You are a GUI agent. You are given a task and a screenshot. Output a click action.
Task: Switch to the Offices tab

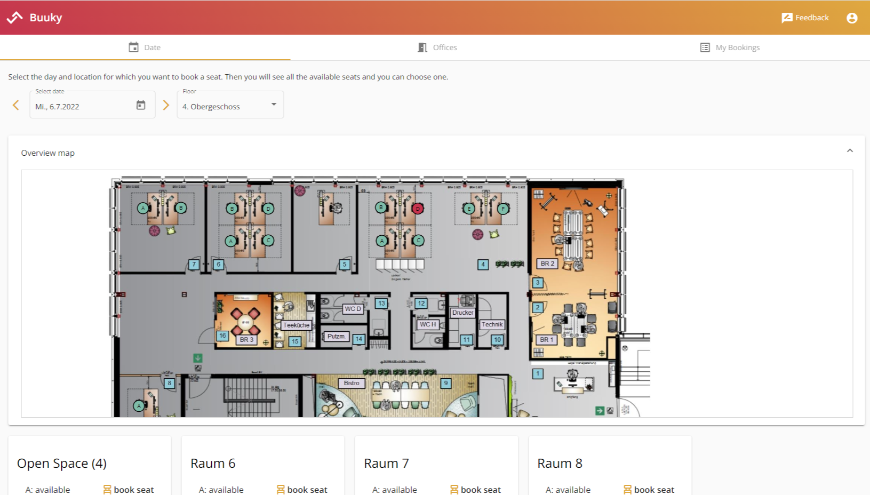(436, 47)
